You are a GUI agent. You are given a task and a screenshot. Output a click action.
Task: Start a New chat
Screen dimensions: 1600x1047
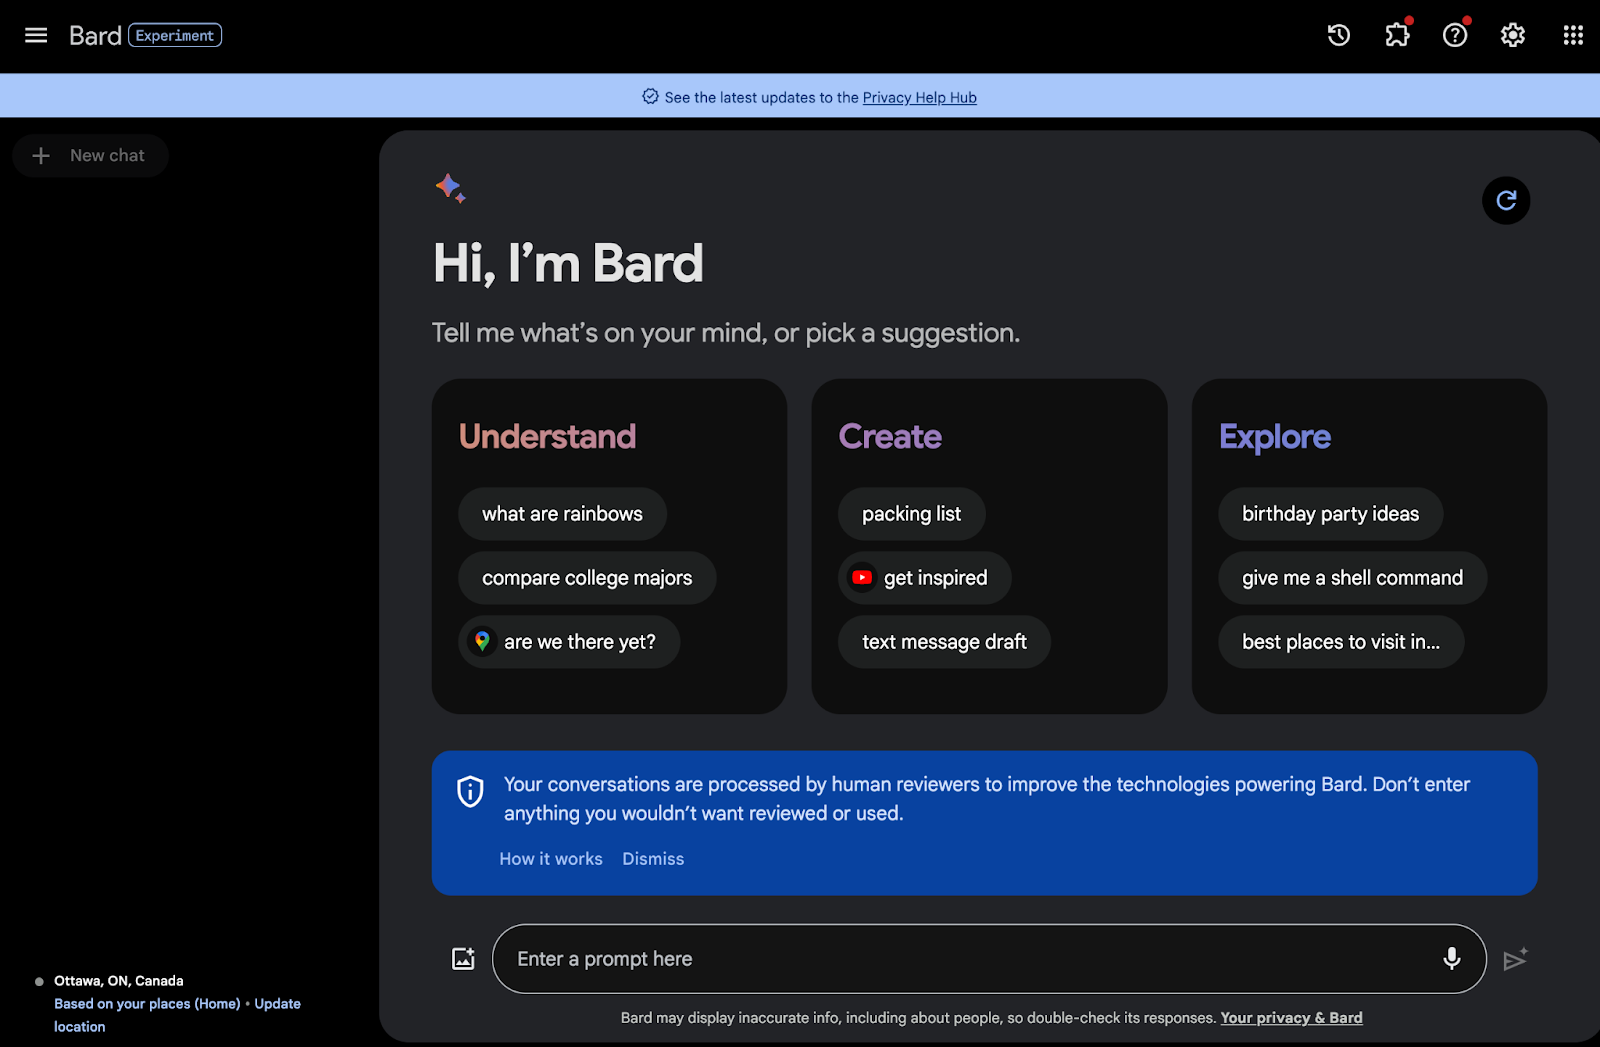90,155
